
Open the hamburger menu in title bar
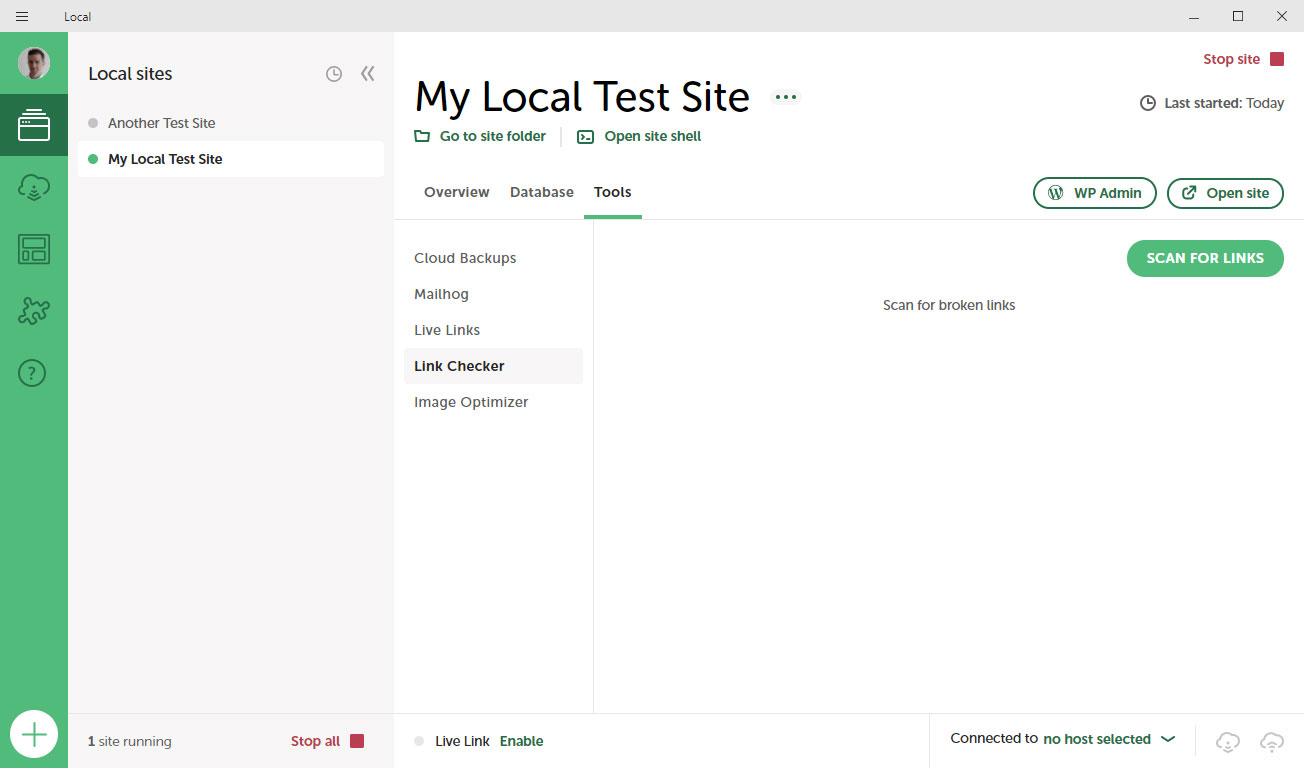pos(22,16)
